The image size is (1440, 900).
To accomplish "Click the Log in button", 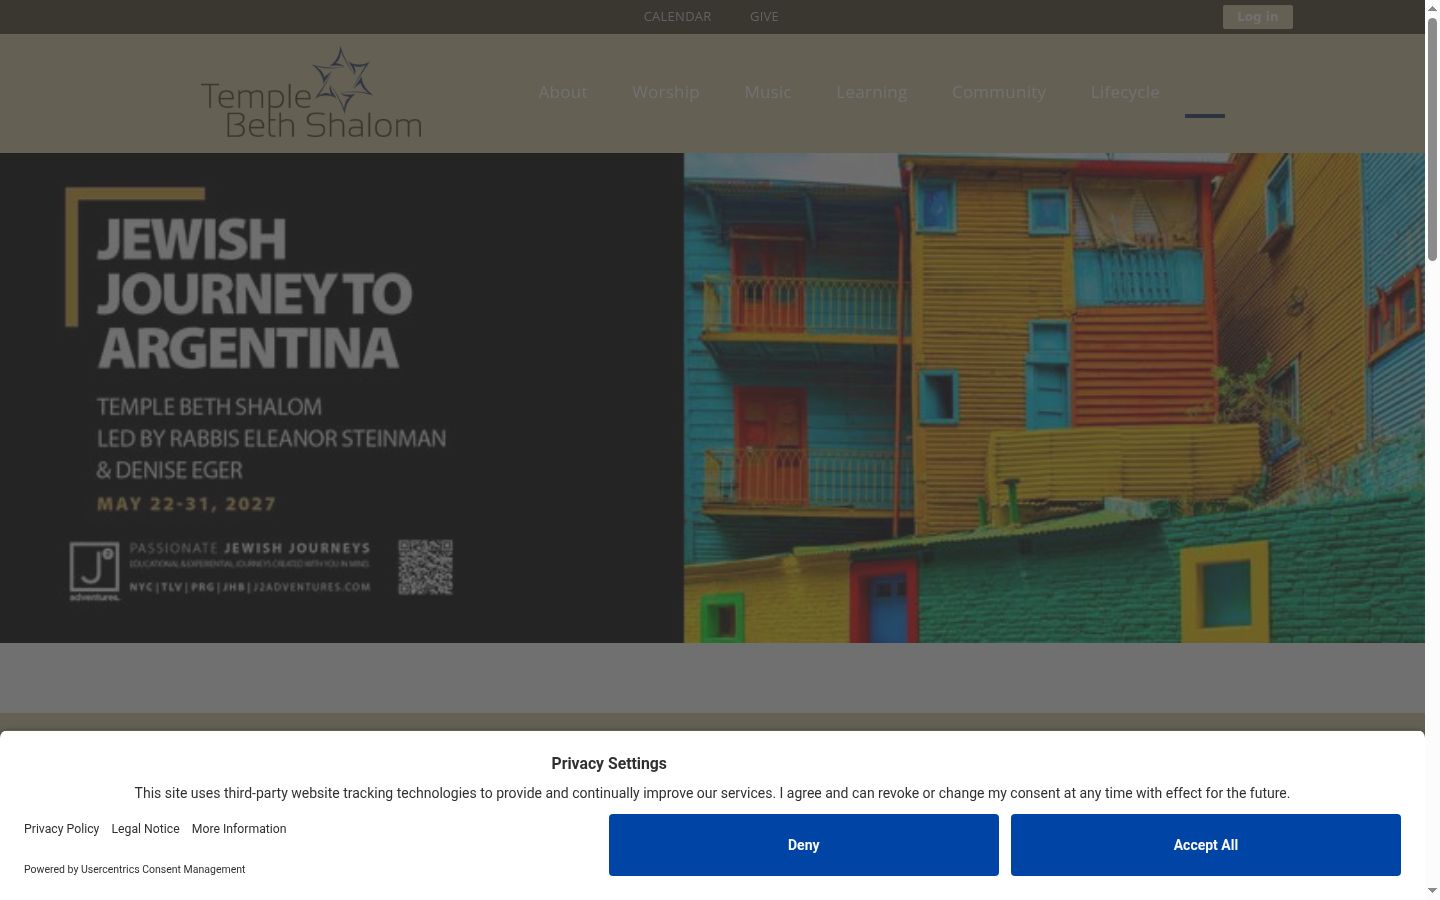I will (x=1257, y=17).
